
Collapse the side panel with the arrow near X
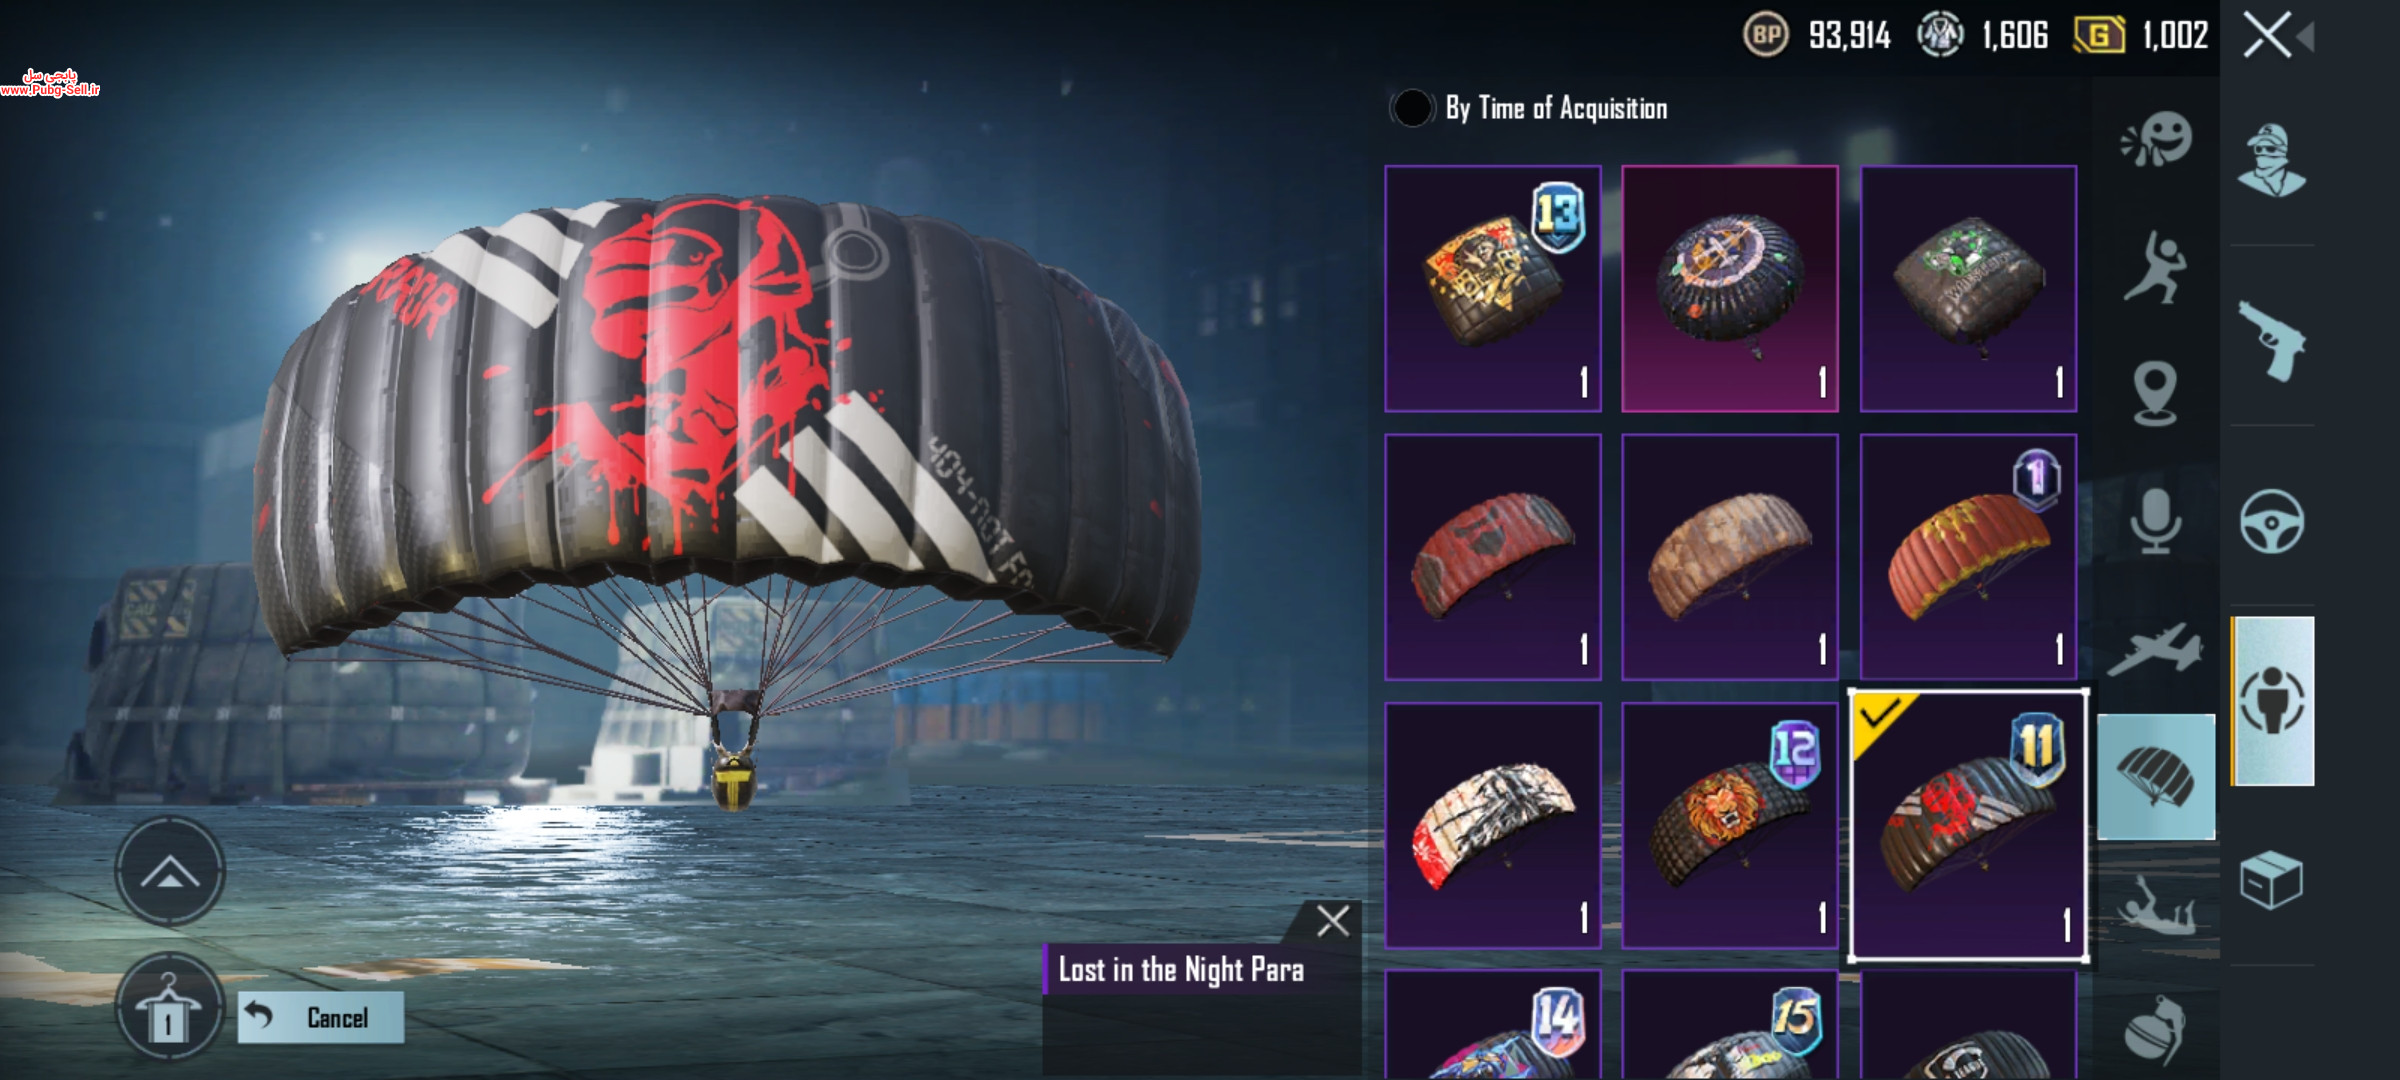point(2305,37)
